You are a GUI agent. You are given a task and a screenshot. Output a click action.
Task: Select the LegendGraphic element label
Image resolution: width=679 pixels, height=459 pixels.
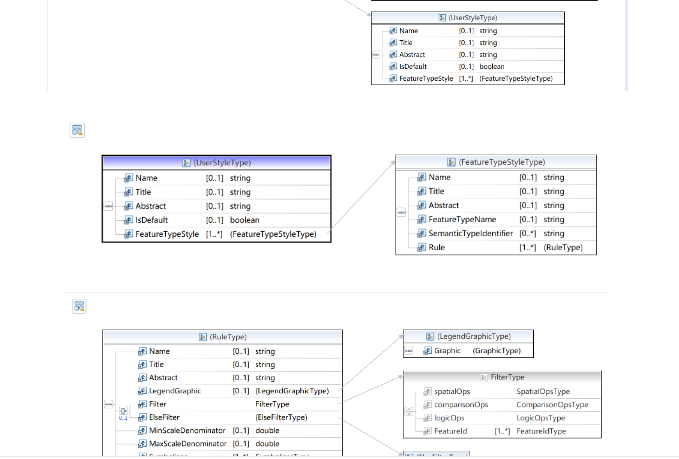coord(175,391)
